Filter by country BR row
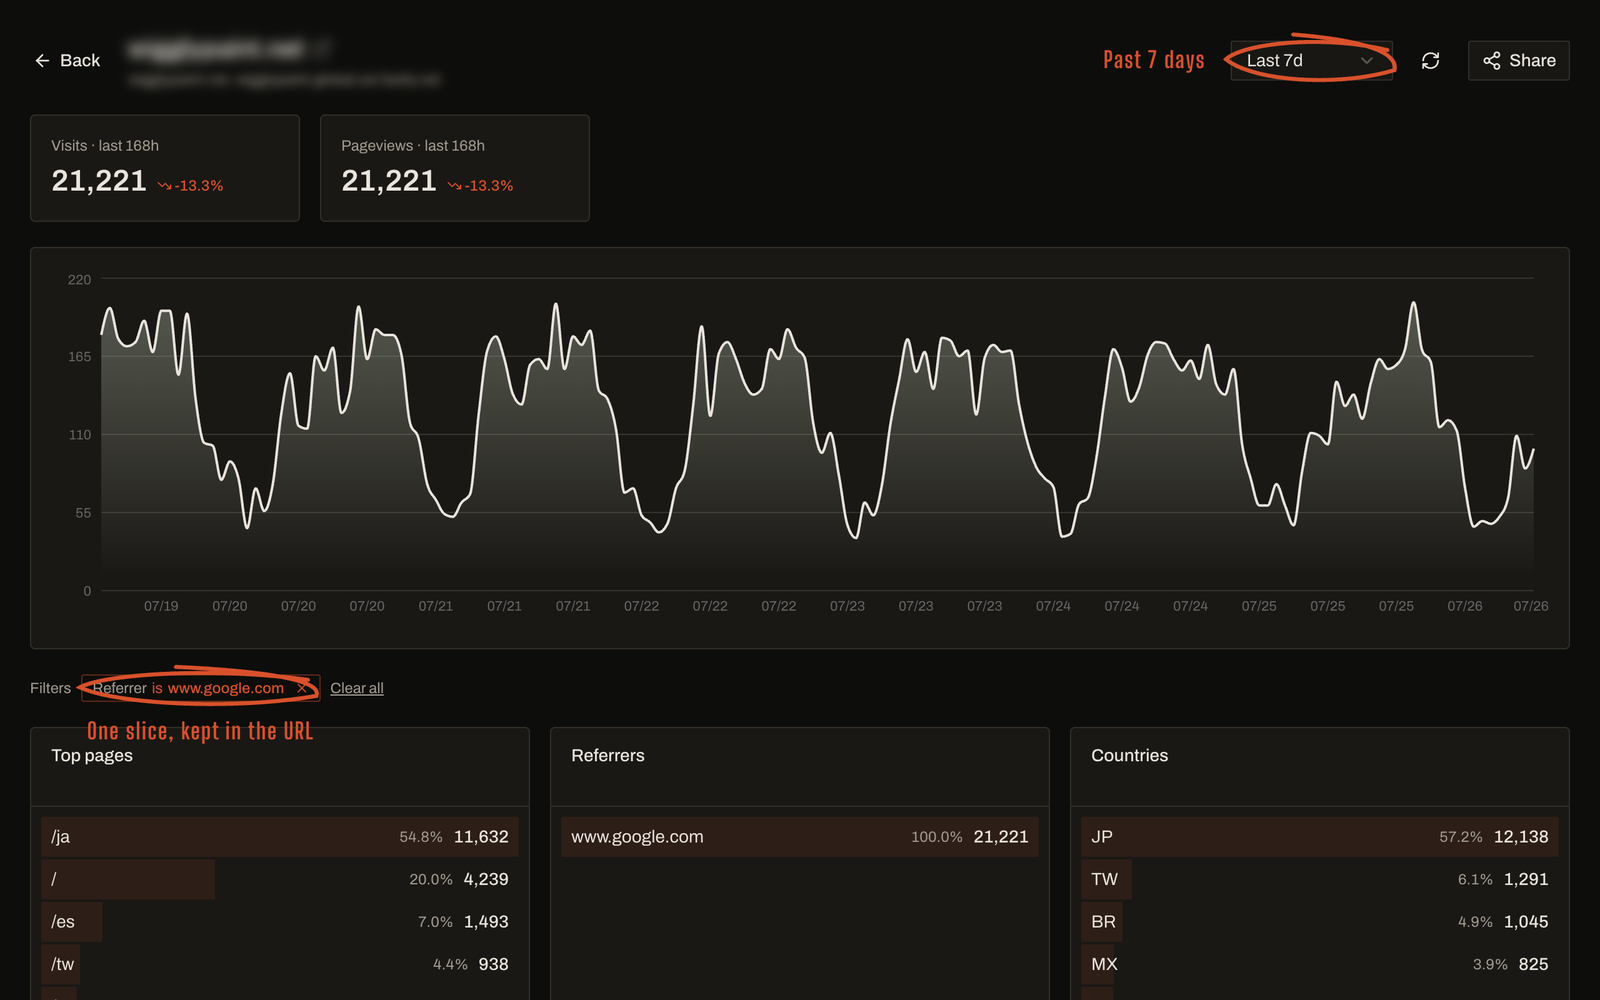The width and height of the screenshot is (1600, 1000). (1320, 922)
